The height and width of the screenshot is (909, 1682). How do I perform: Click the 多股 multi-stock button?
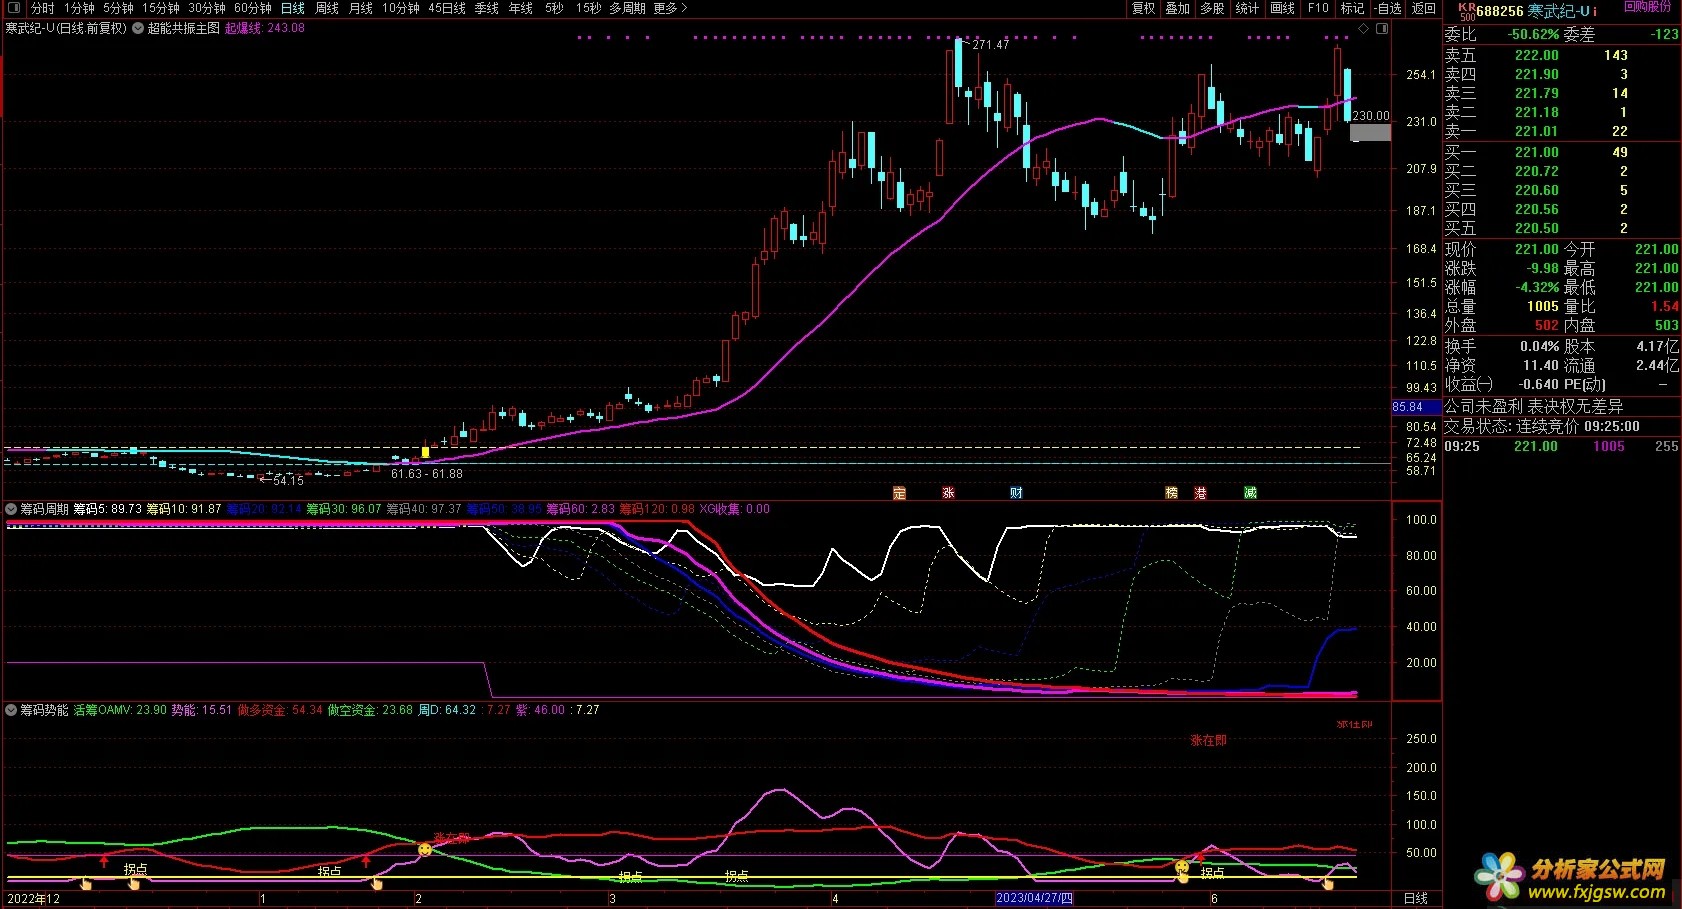pyautogui.click(x=1212, y=8)
